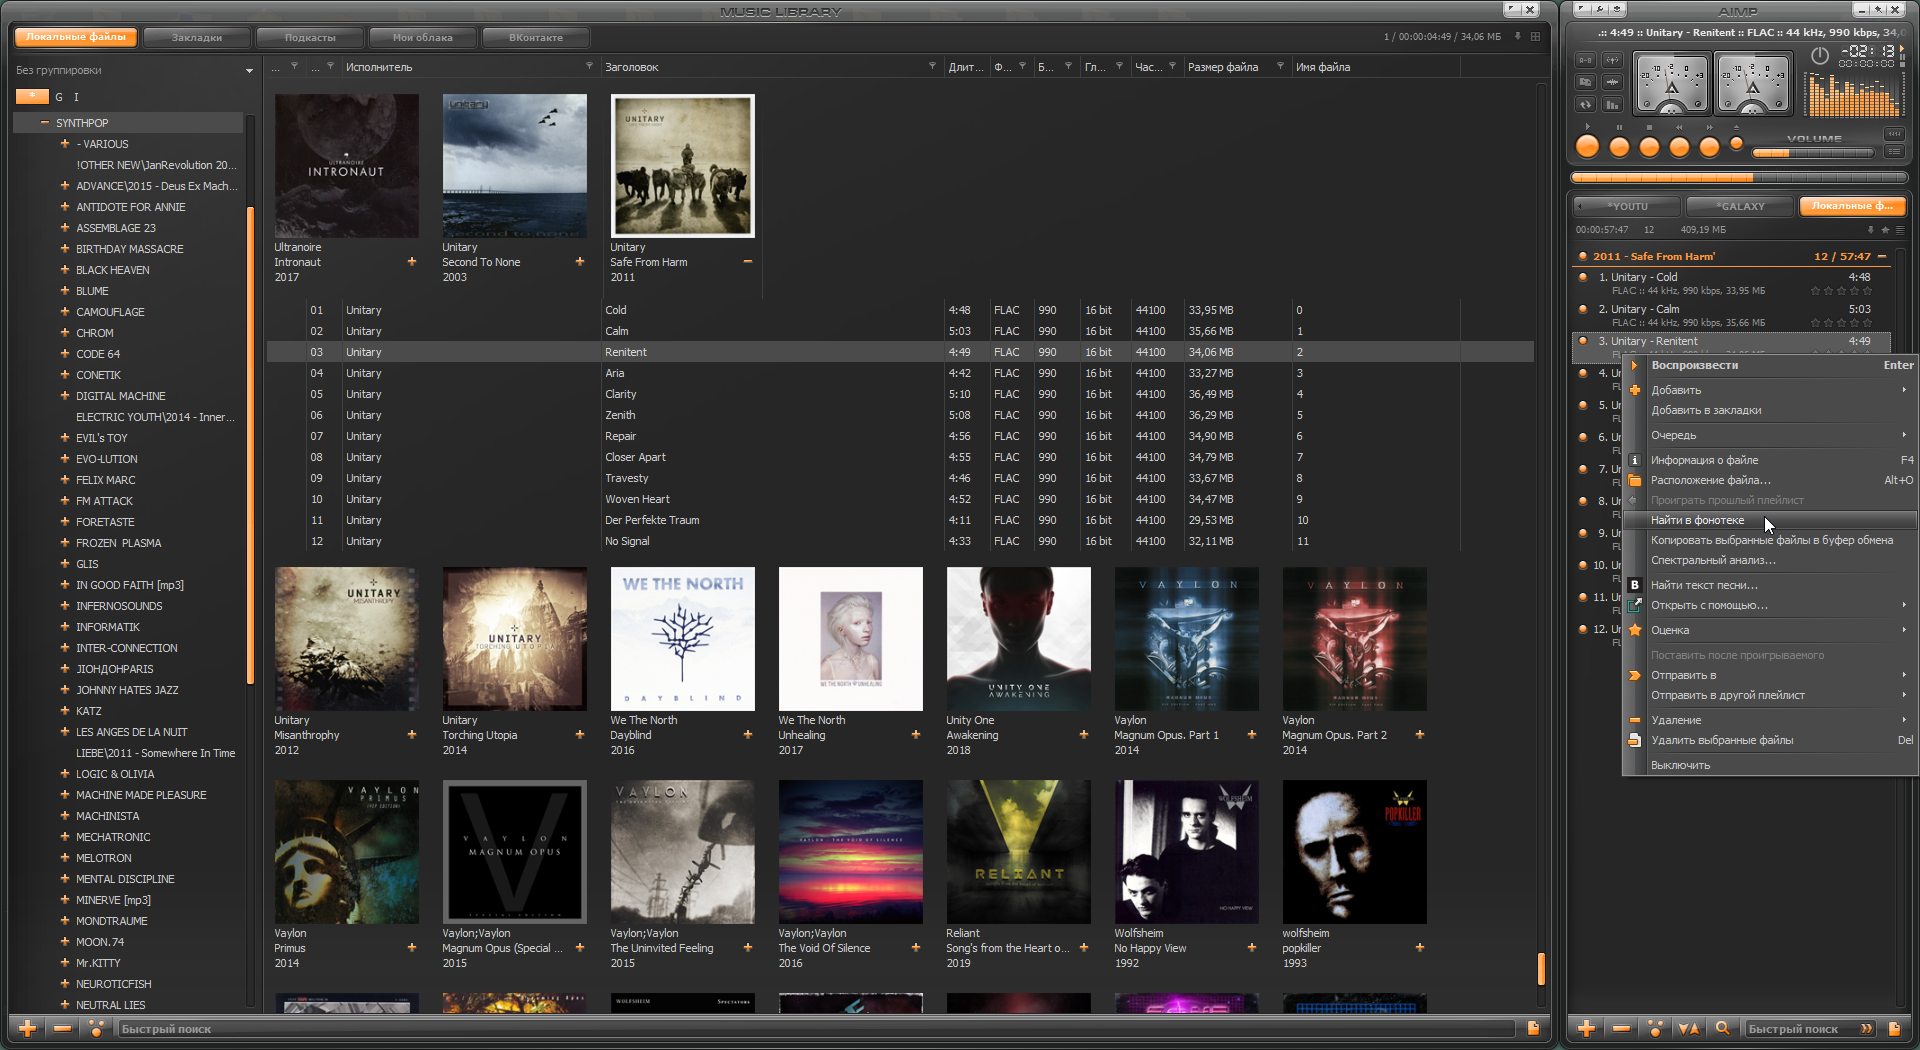1920x1050 pixels.
Task: Open the three-dots misc icon in playlist footer
Action: point(1655,1028)
